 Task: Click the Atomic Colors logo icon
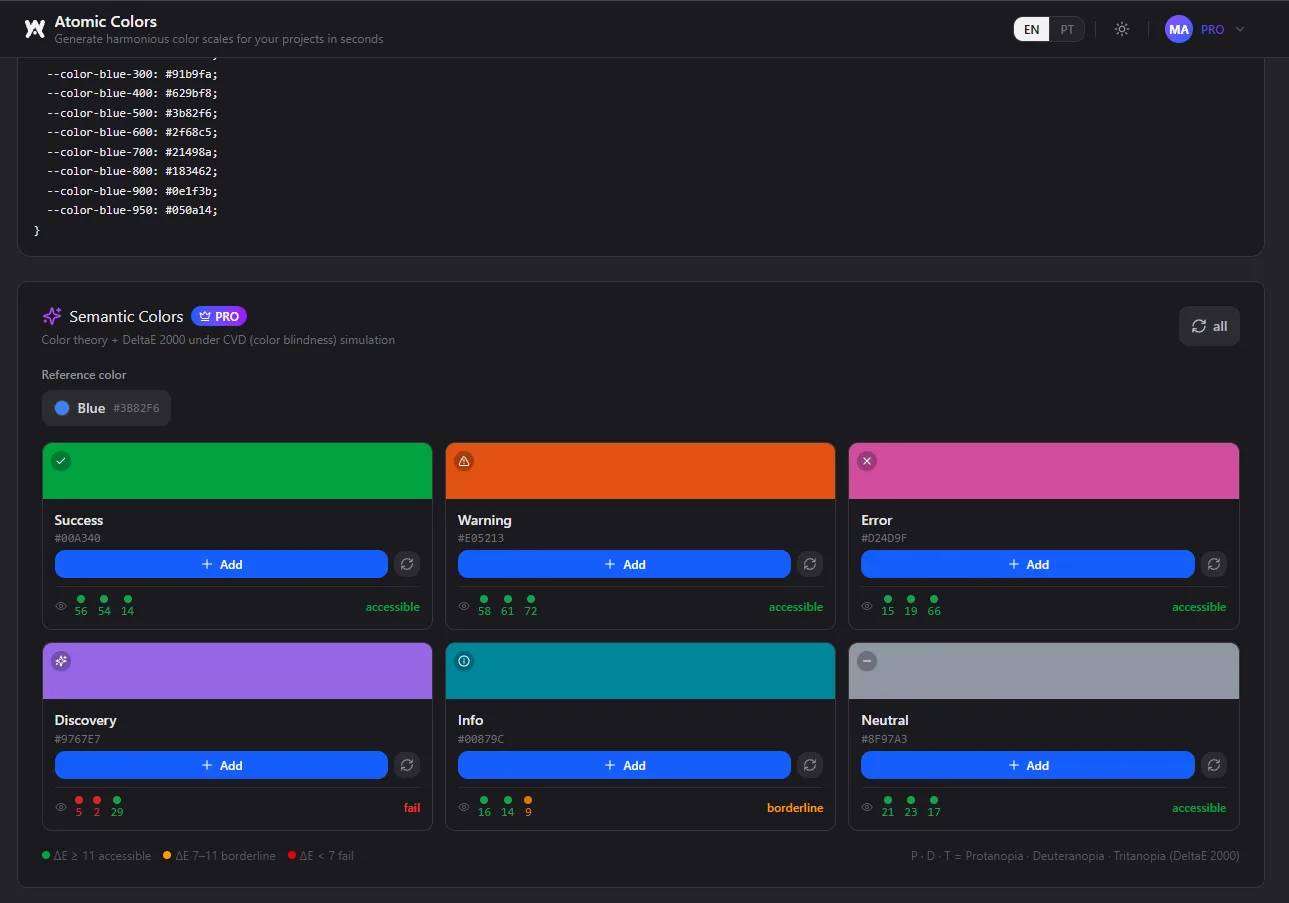(x=35, y=29)
